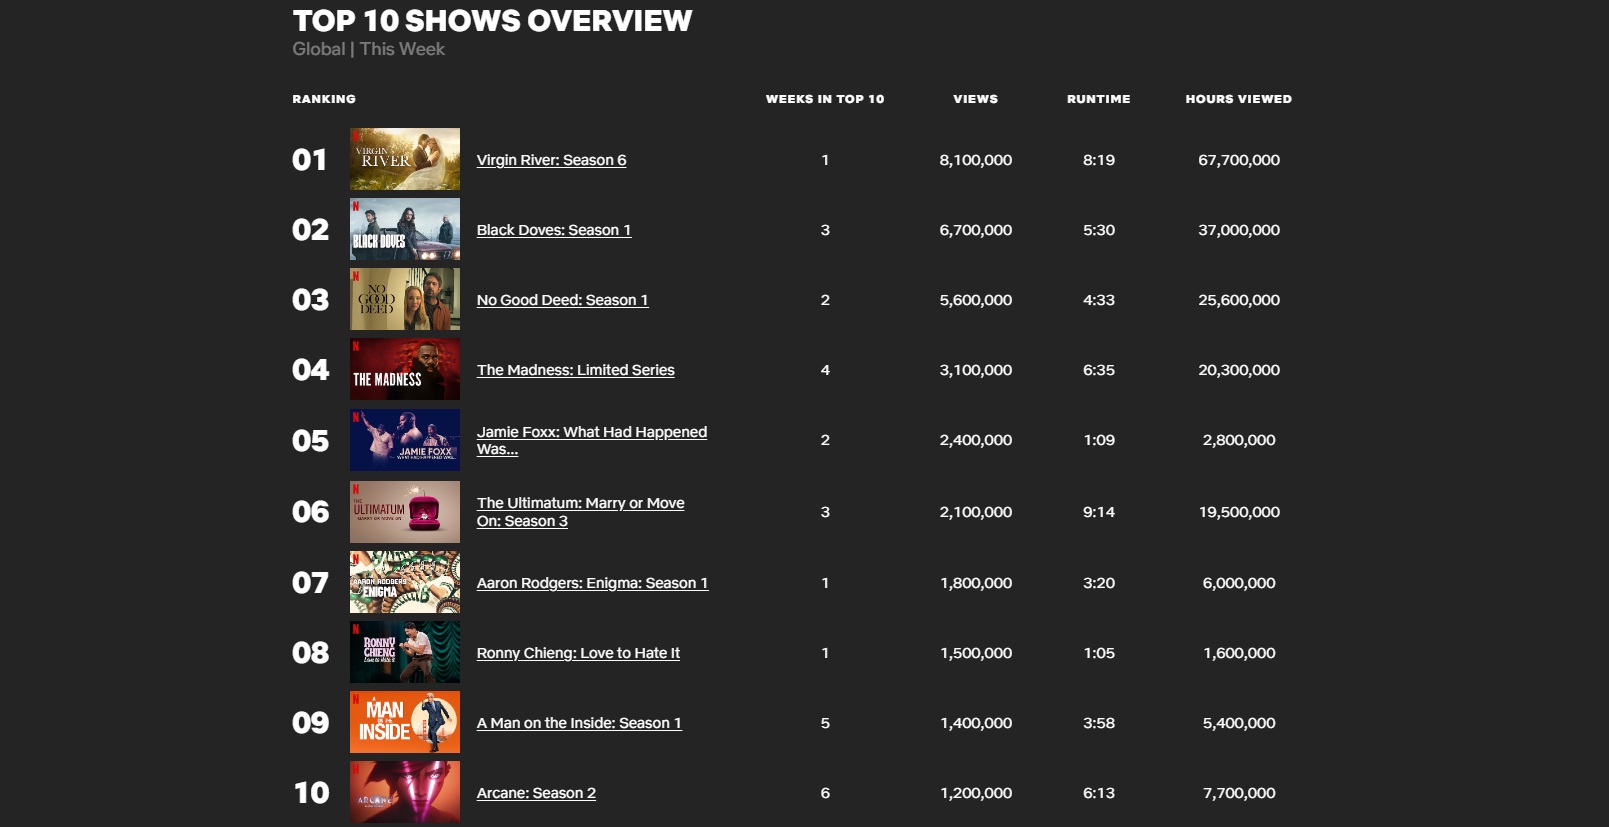The image size is (1609, 827).
Task: Click the Man on the Inside thumbnail
Action: pos(405,722)
